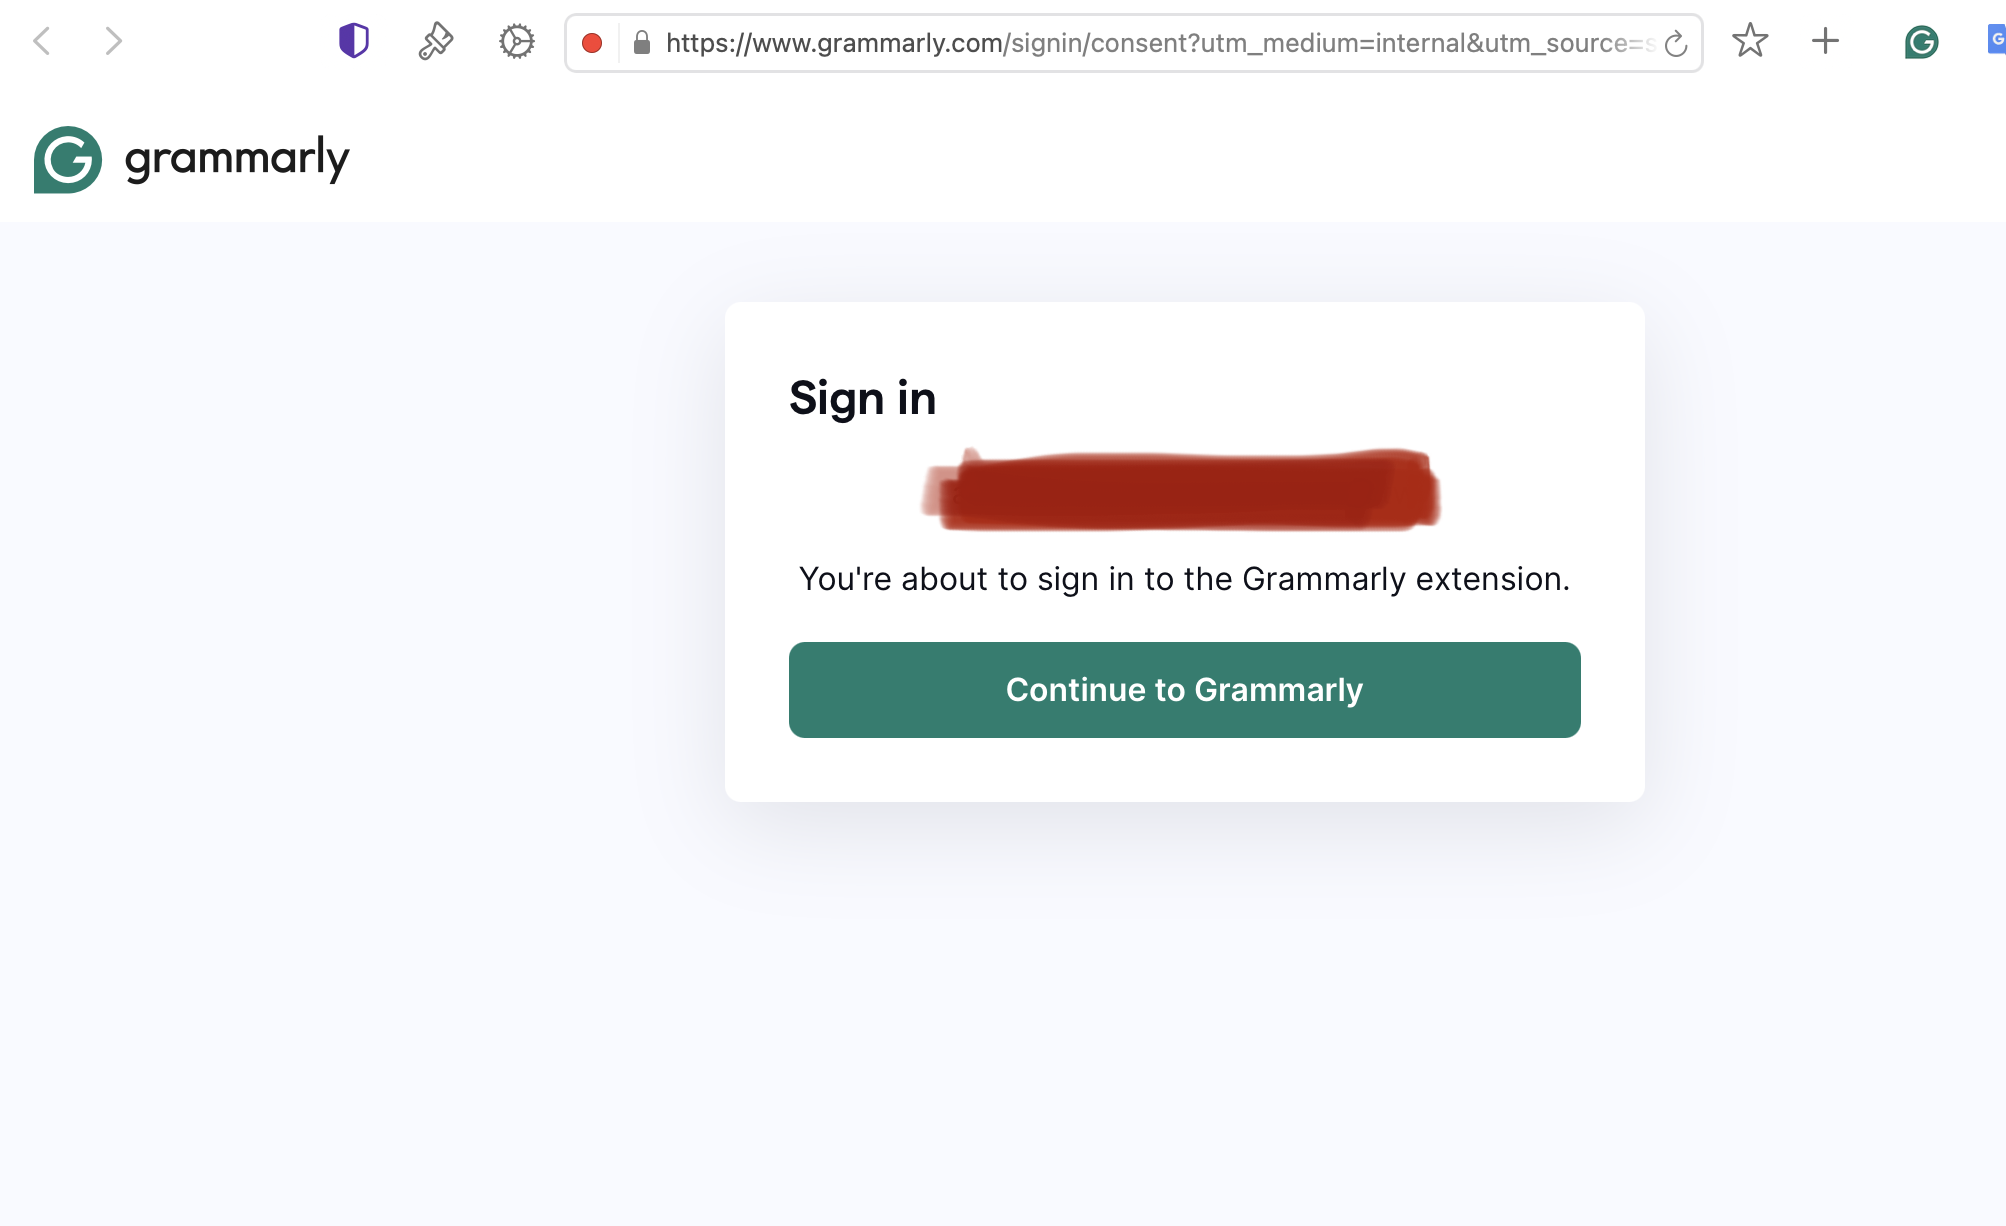
Task: Click the red dot in address bar
Action: tap(592, 43)
